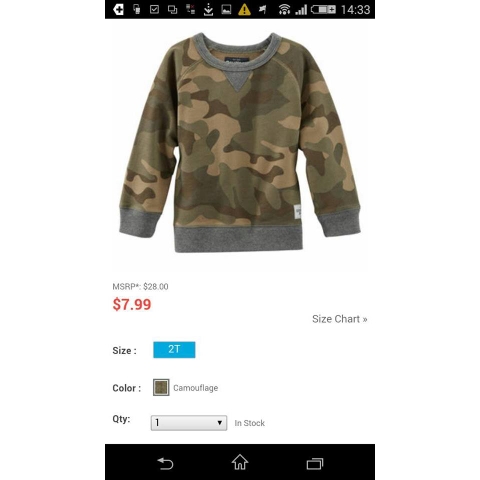This screenshot has height=480, width=480.
Task: Open the Qty quantity dropdown
Action: point(189,423)
